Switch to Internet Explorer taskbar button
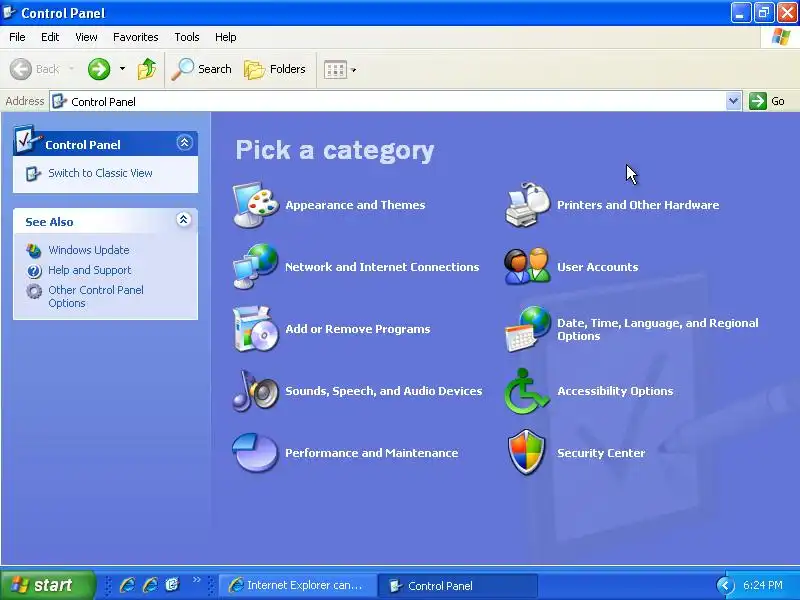The image size is (800, 600). click(298, 585)
